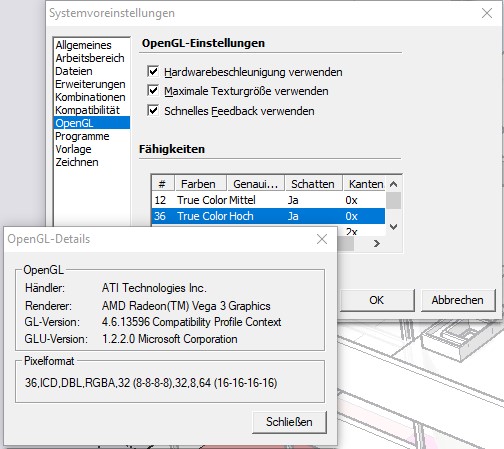Choose Kompatibilität in the sidebar list
Viewport: 504px width, 449px height.
[87, 110]
